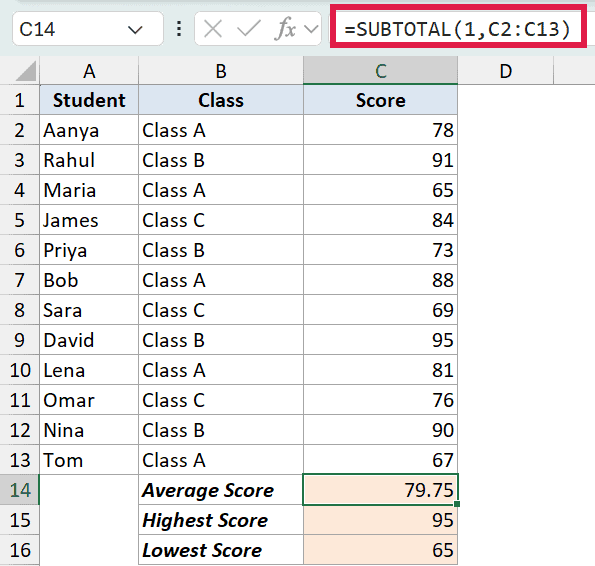
Task: Select row 7 header
Action: click(19, 280)
